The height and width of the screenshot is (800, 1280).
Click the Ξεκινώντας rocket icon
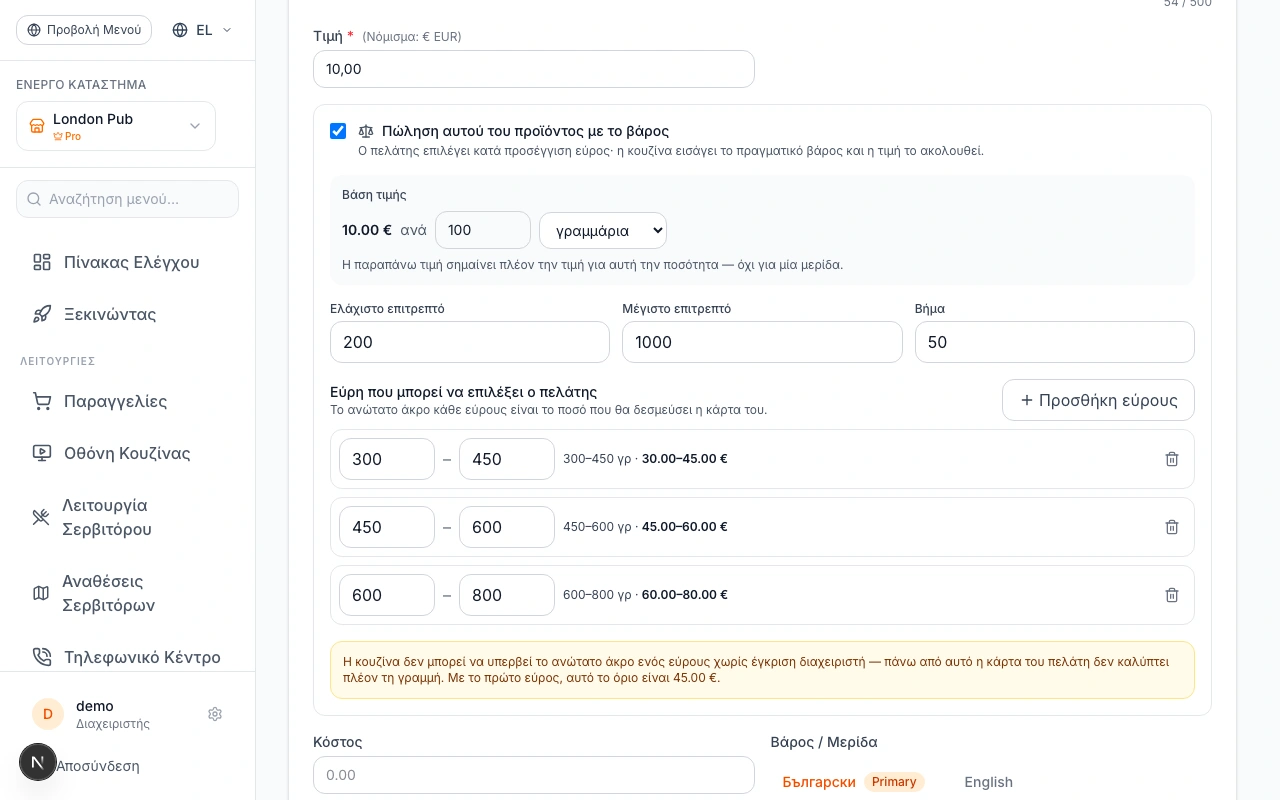click(42, 314)
